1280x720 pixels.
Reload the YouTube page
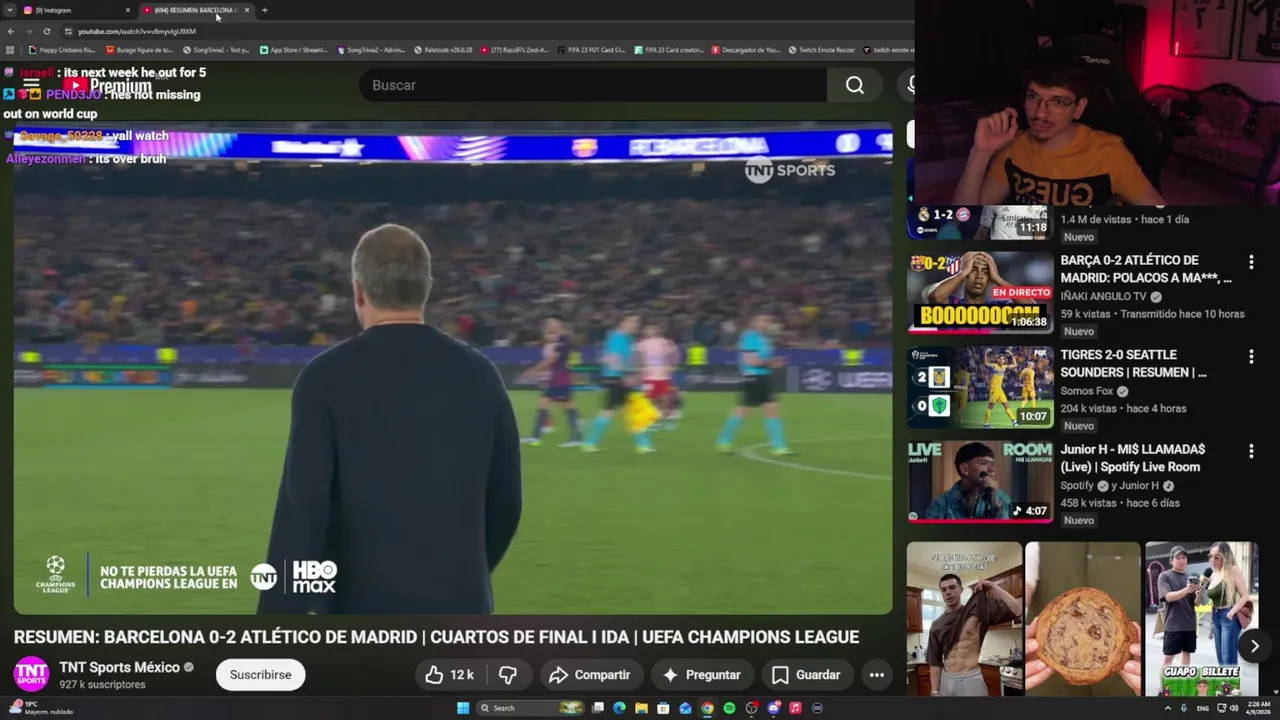coord(46,31)
